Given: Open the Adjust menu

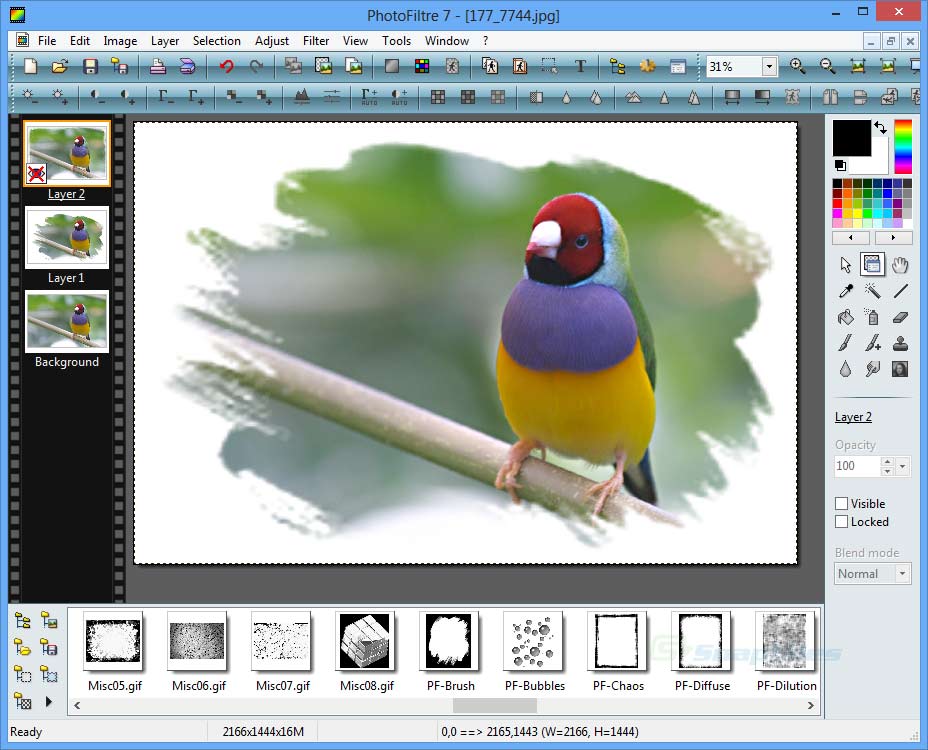Looking at the screenshot, I should [272, 41].
